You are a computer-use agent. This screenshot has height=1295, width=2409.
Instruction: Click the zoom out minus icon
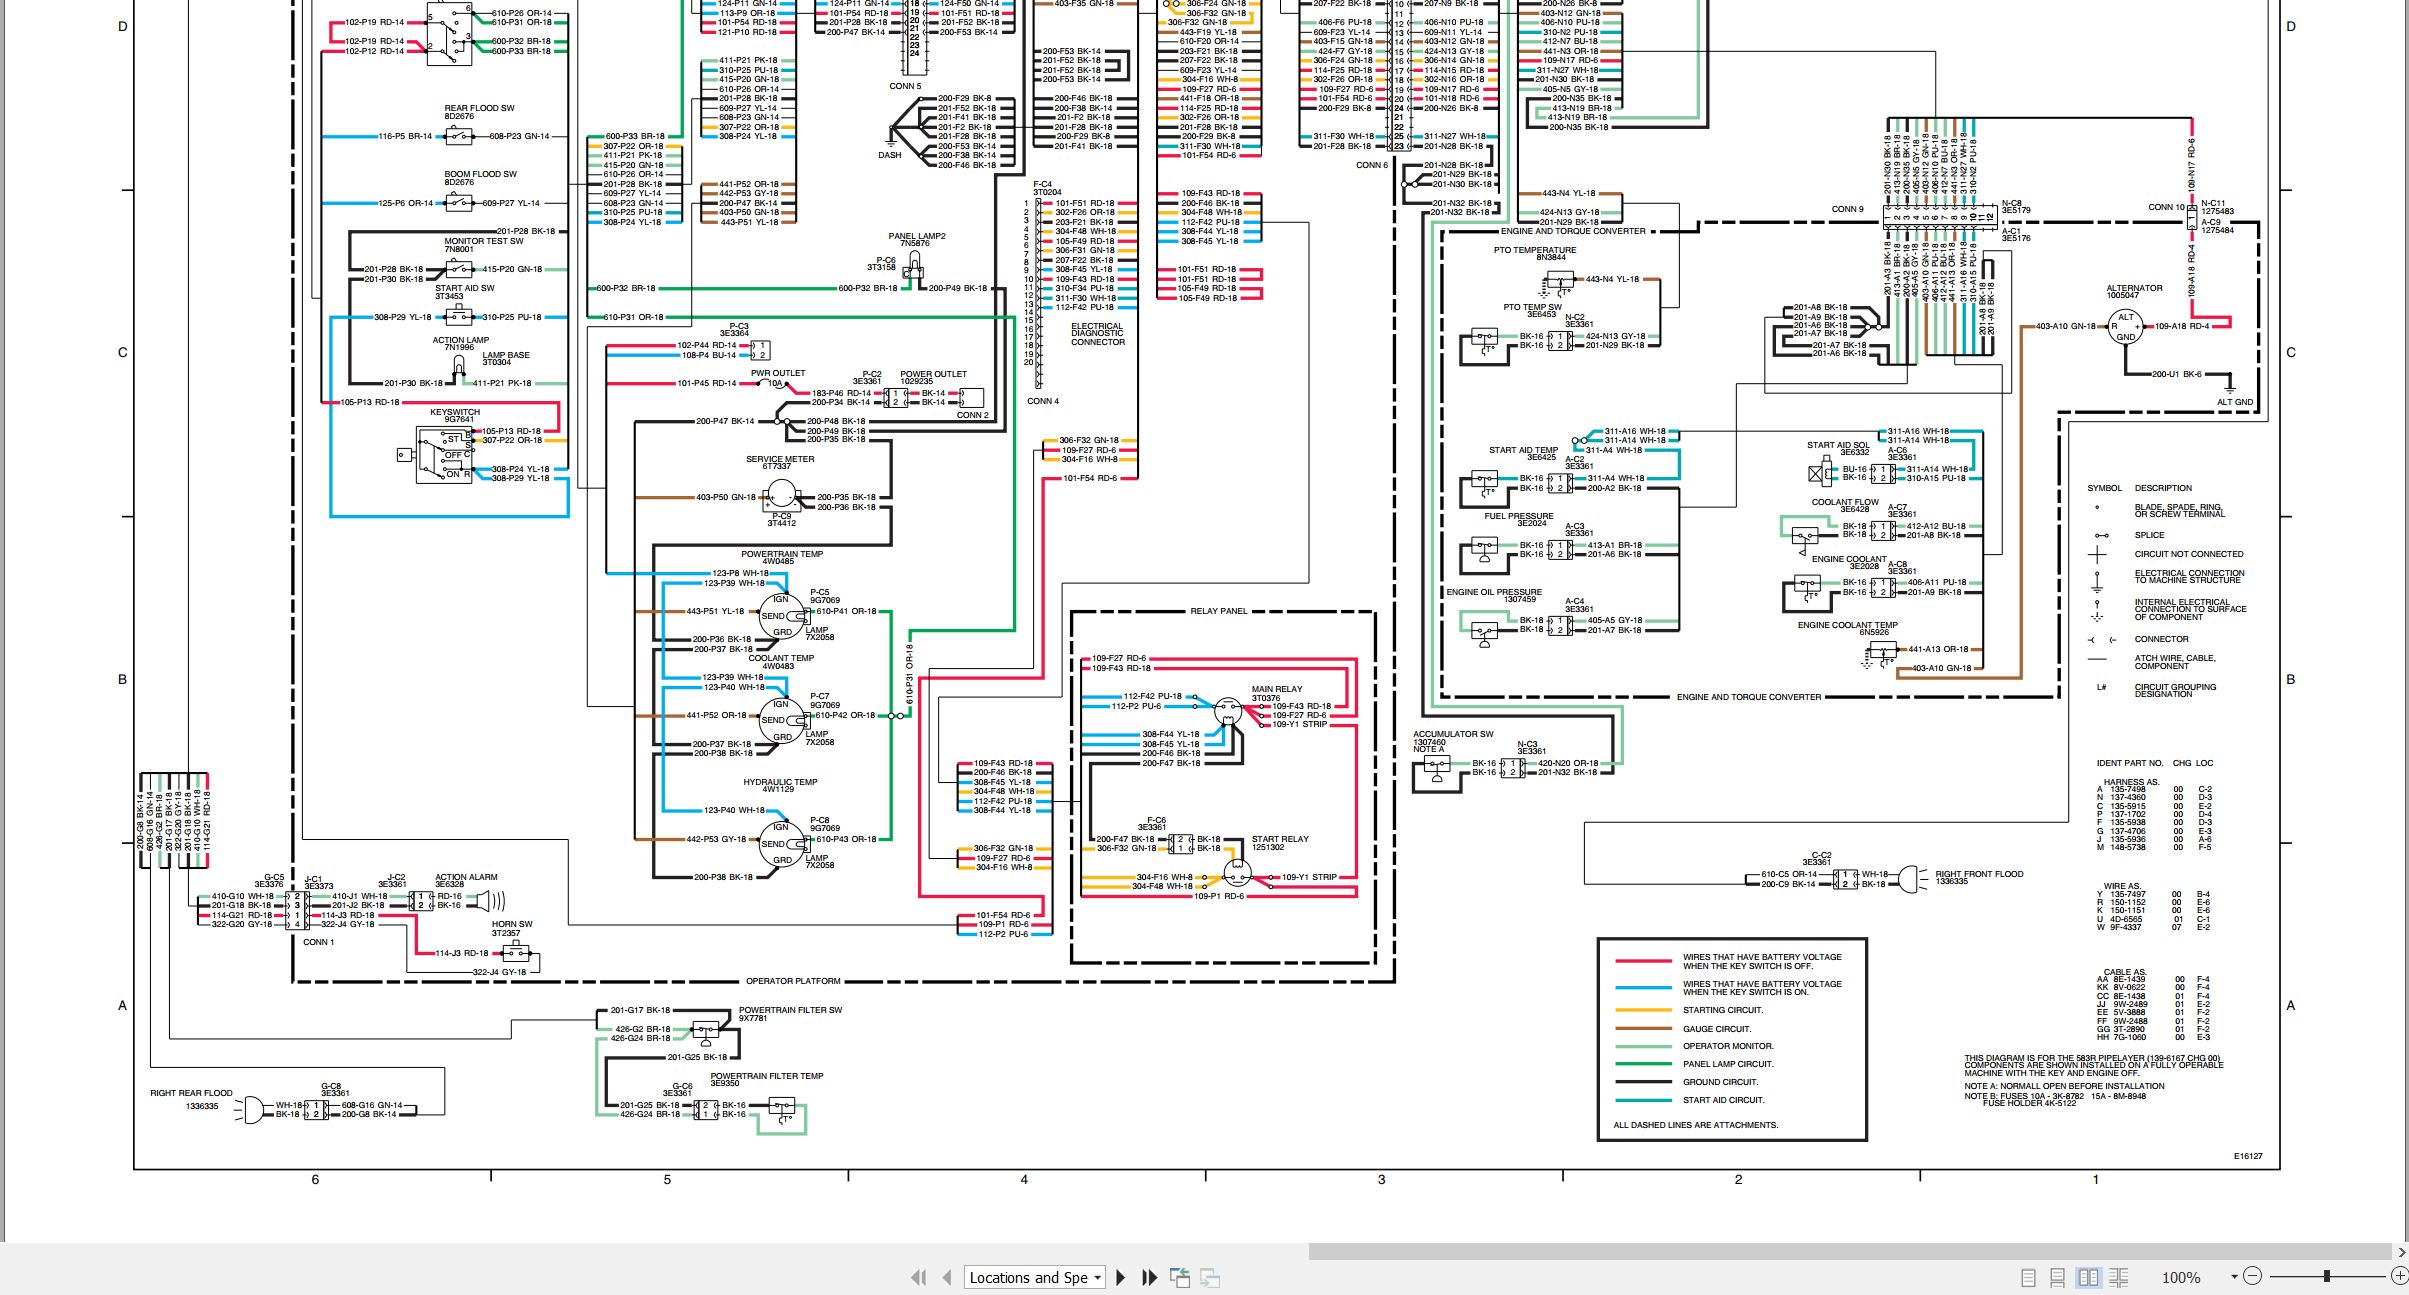(x=2252, y=1276)
